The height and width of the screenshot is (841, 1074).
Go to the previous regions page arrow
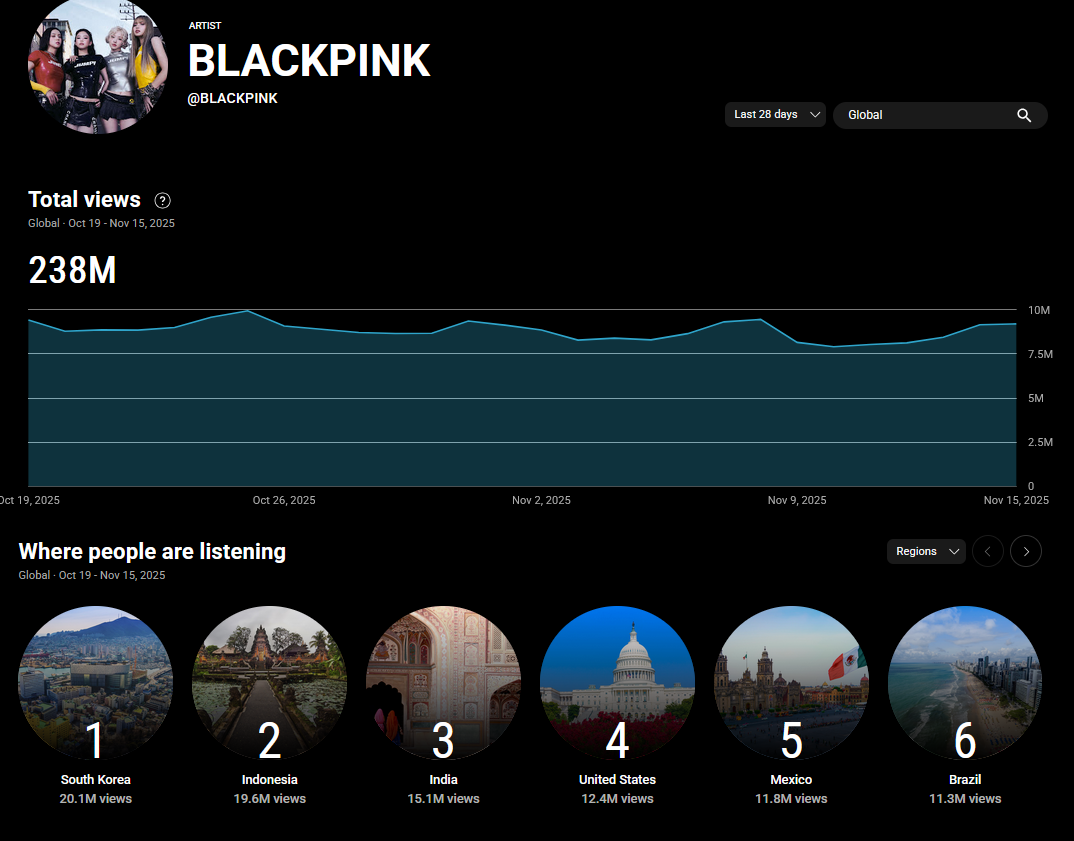(988, 551)
